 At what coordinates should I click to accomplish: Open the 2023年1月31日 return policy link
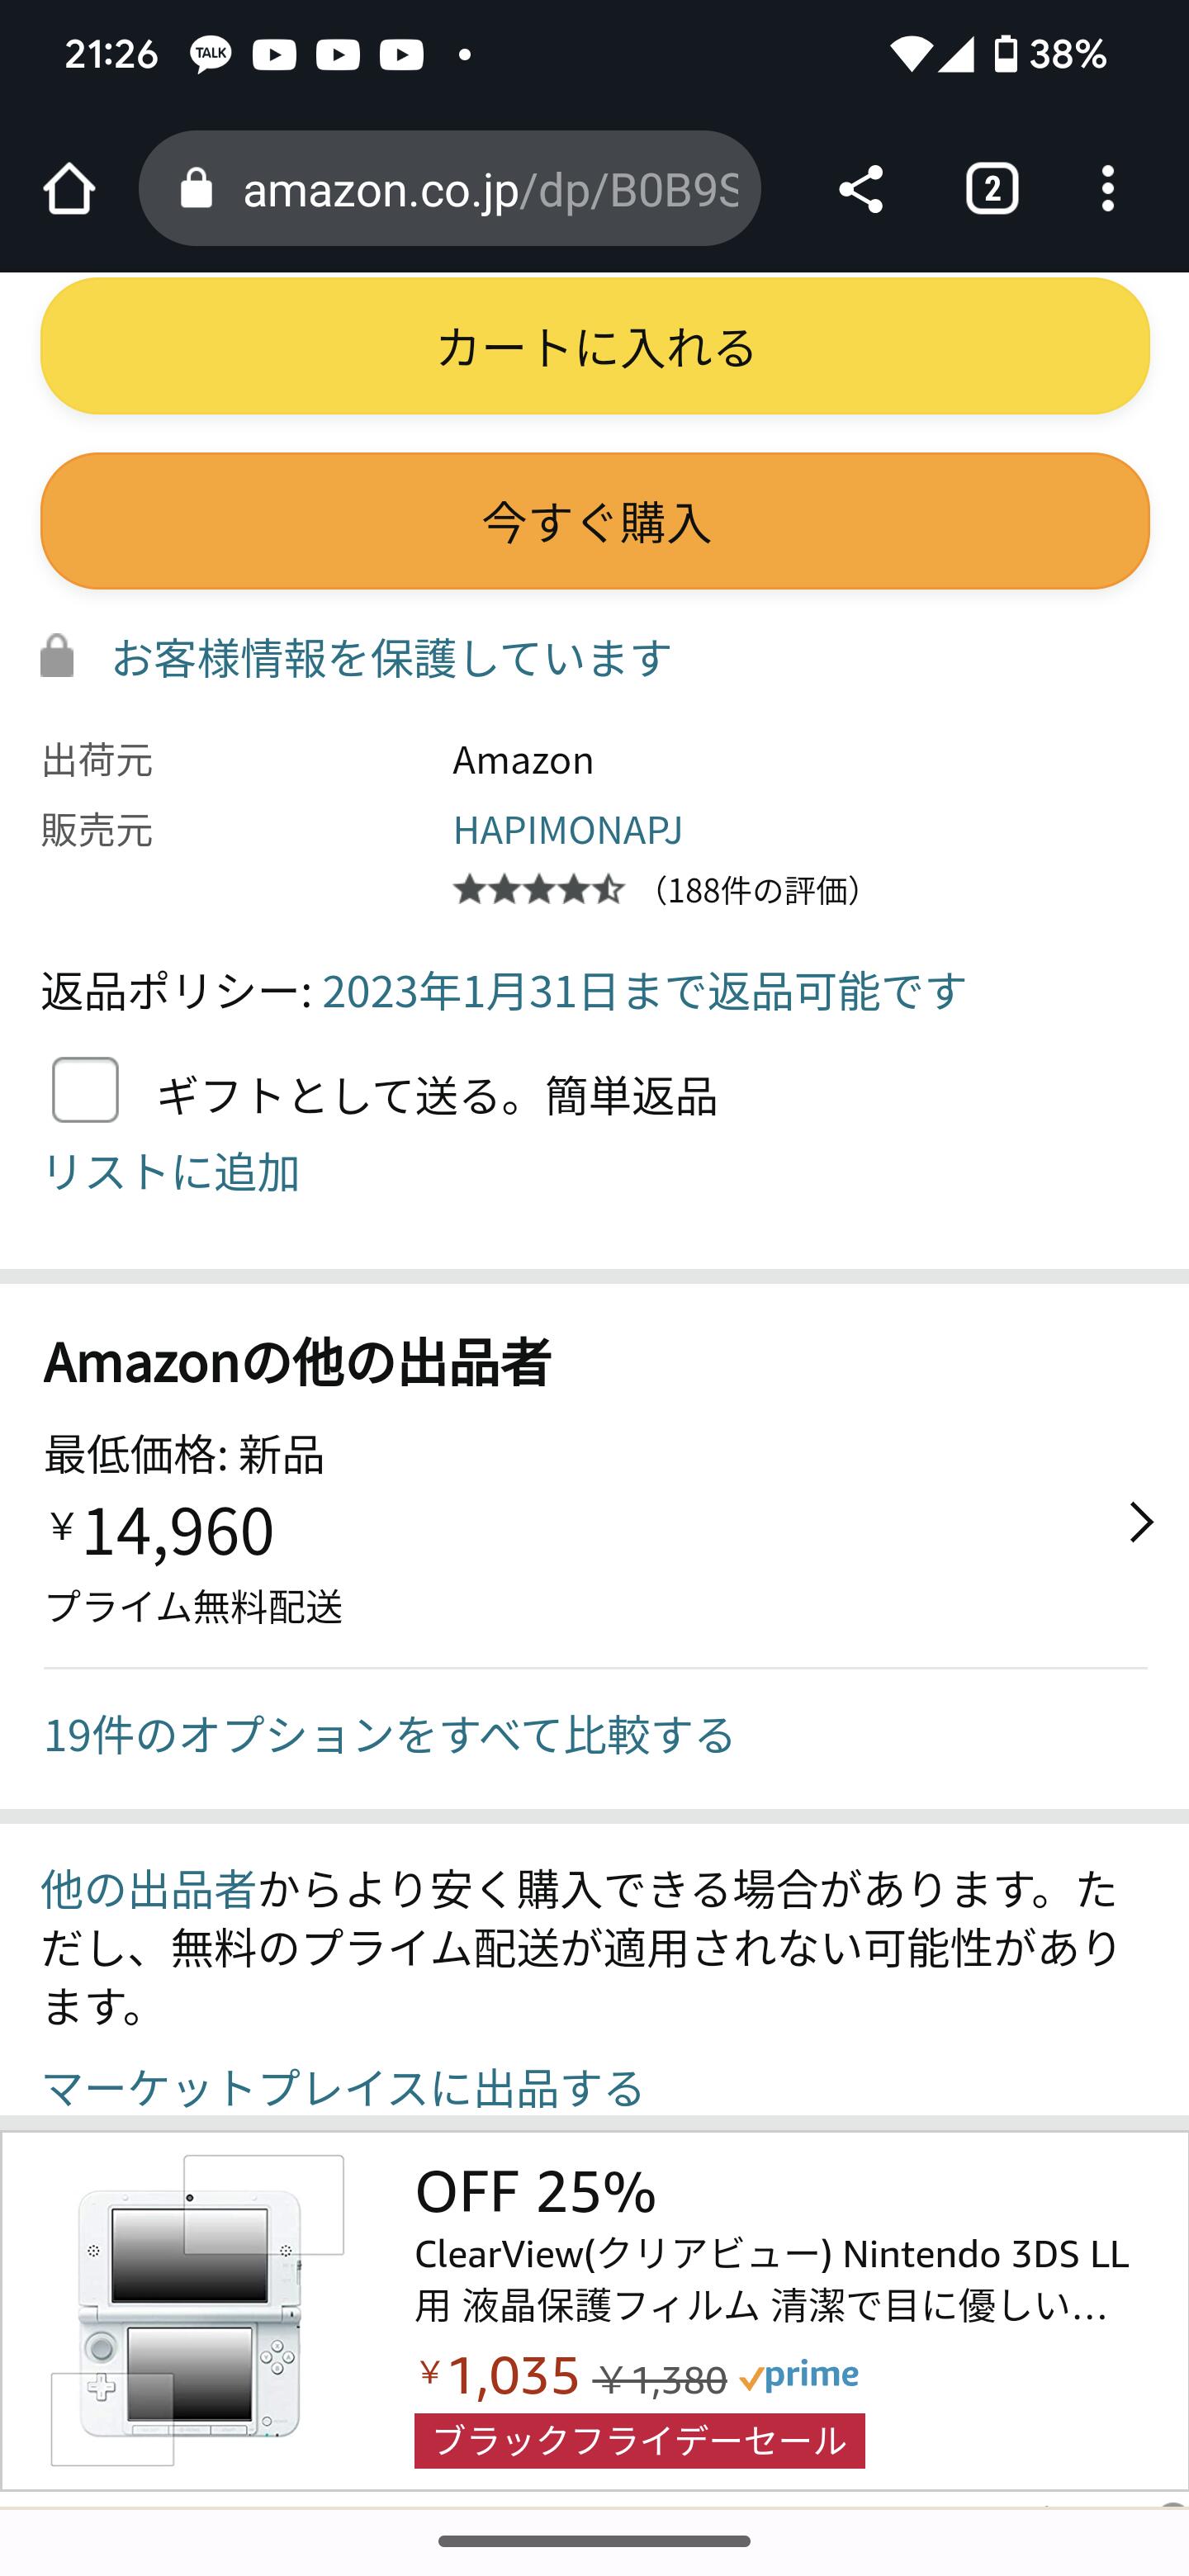tap(643, 991)
